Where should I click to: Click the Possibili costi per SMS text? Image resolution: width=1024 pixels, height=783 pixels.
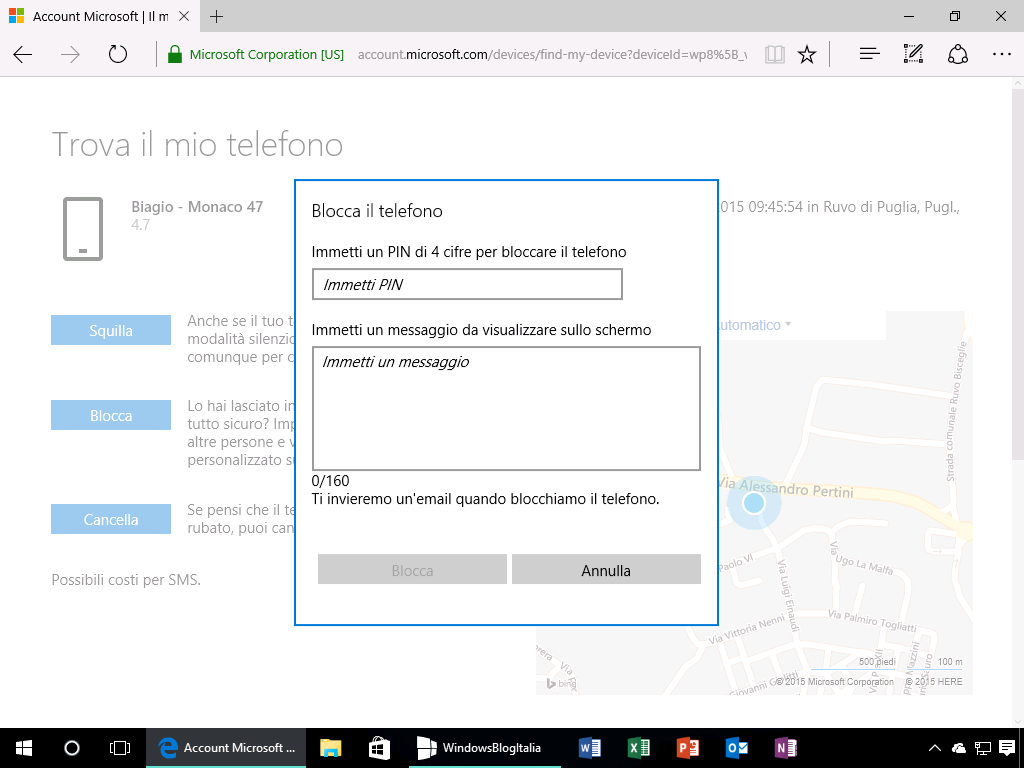tap(126, 580)
